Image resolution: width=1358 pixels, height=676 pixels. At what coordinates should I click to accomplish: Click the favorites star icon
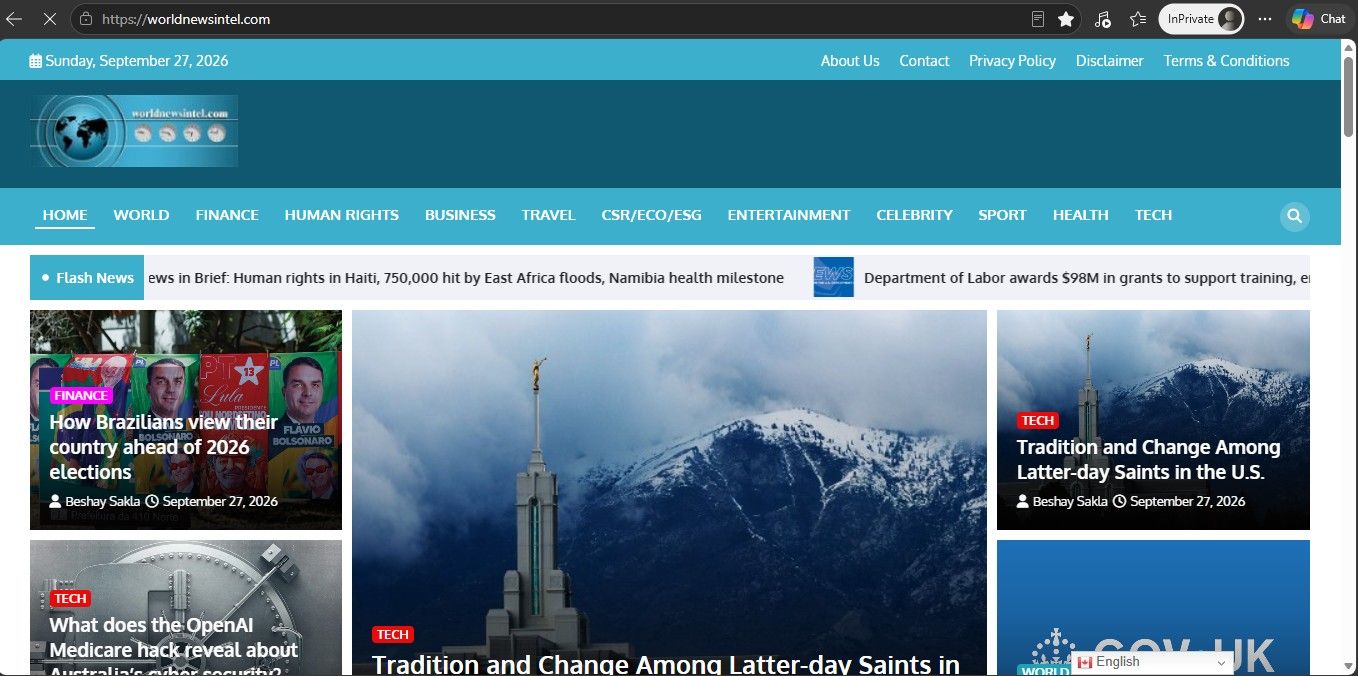pyautogui.click(x=1066, y=19)
